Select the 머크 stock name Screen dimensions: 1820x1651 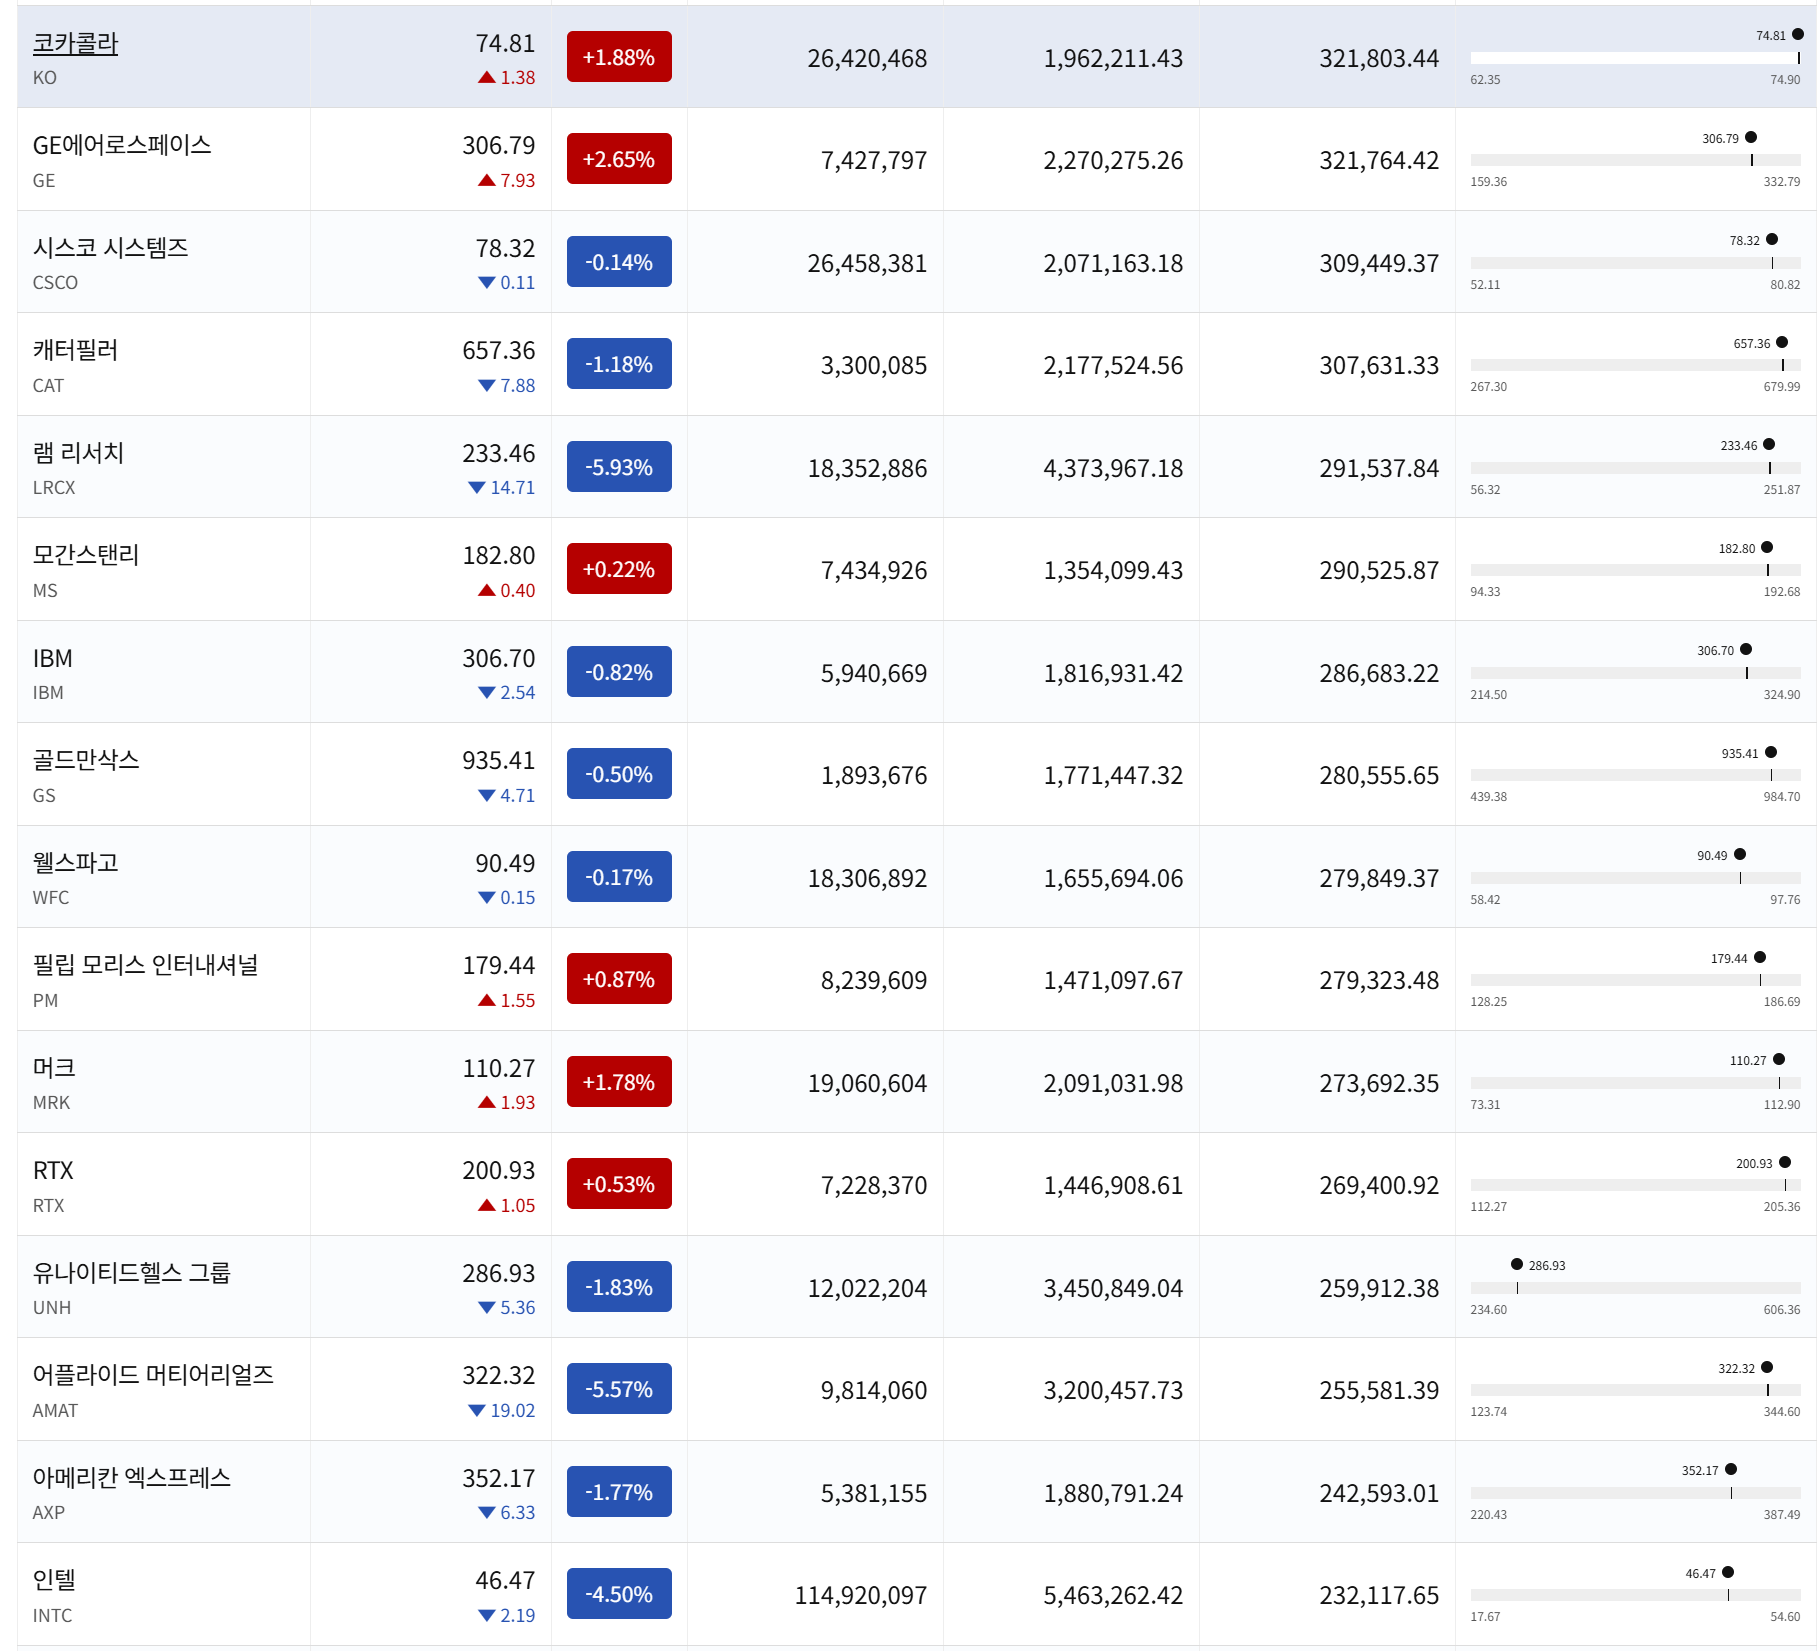coord(54,1068)
